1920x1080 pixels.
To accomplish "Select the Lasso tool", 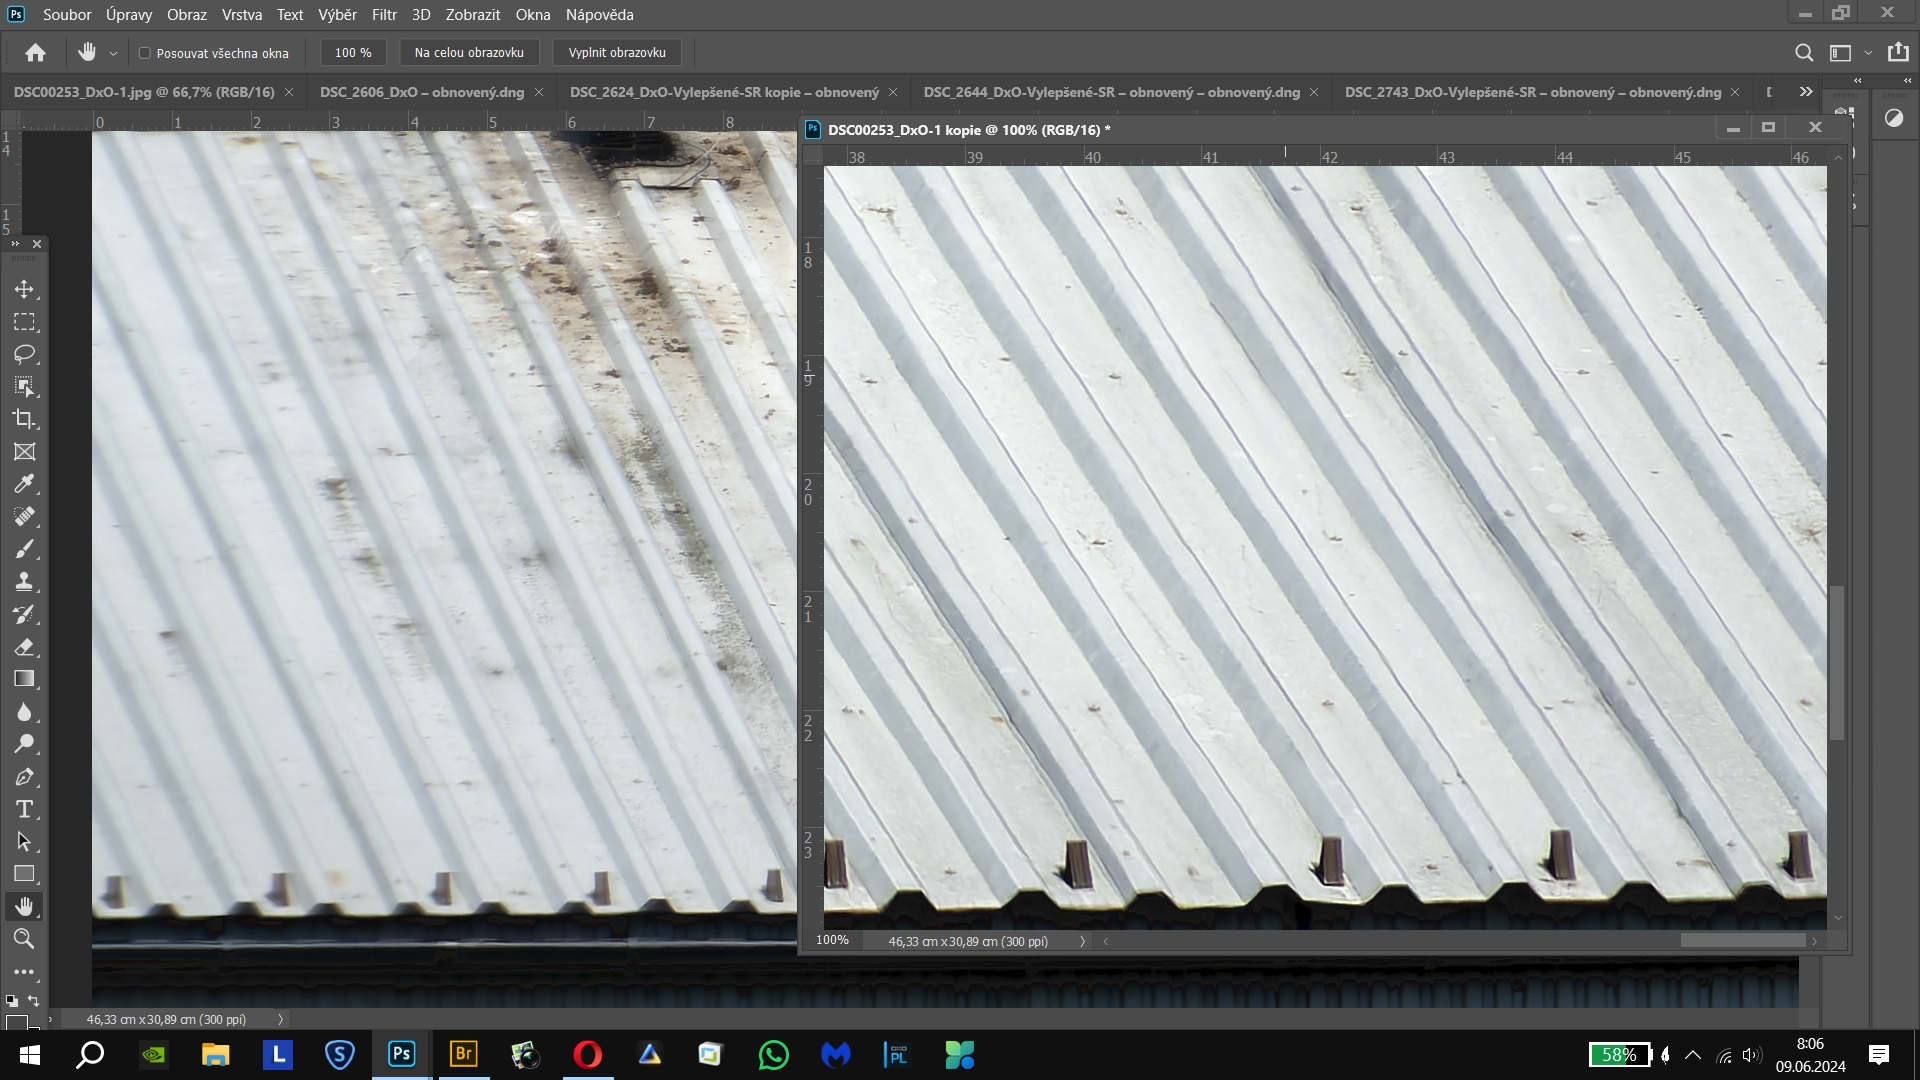I will (24, 354).
